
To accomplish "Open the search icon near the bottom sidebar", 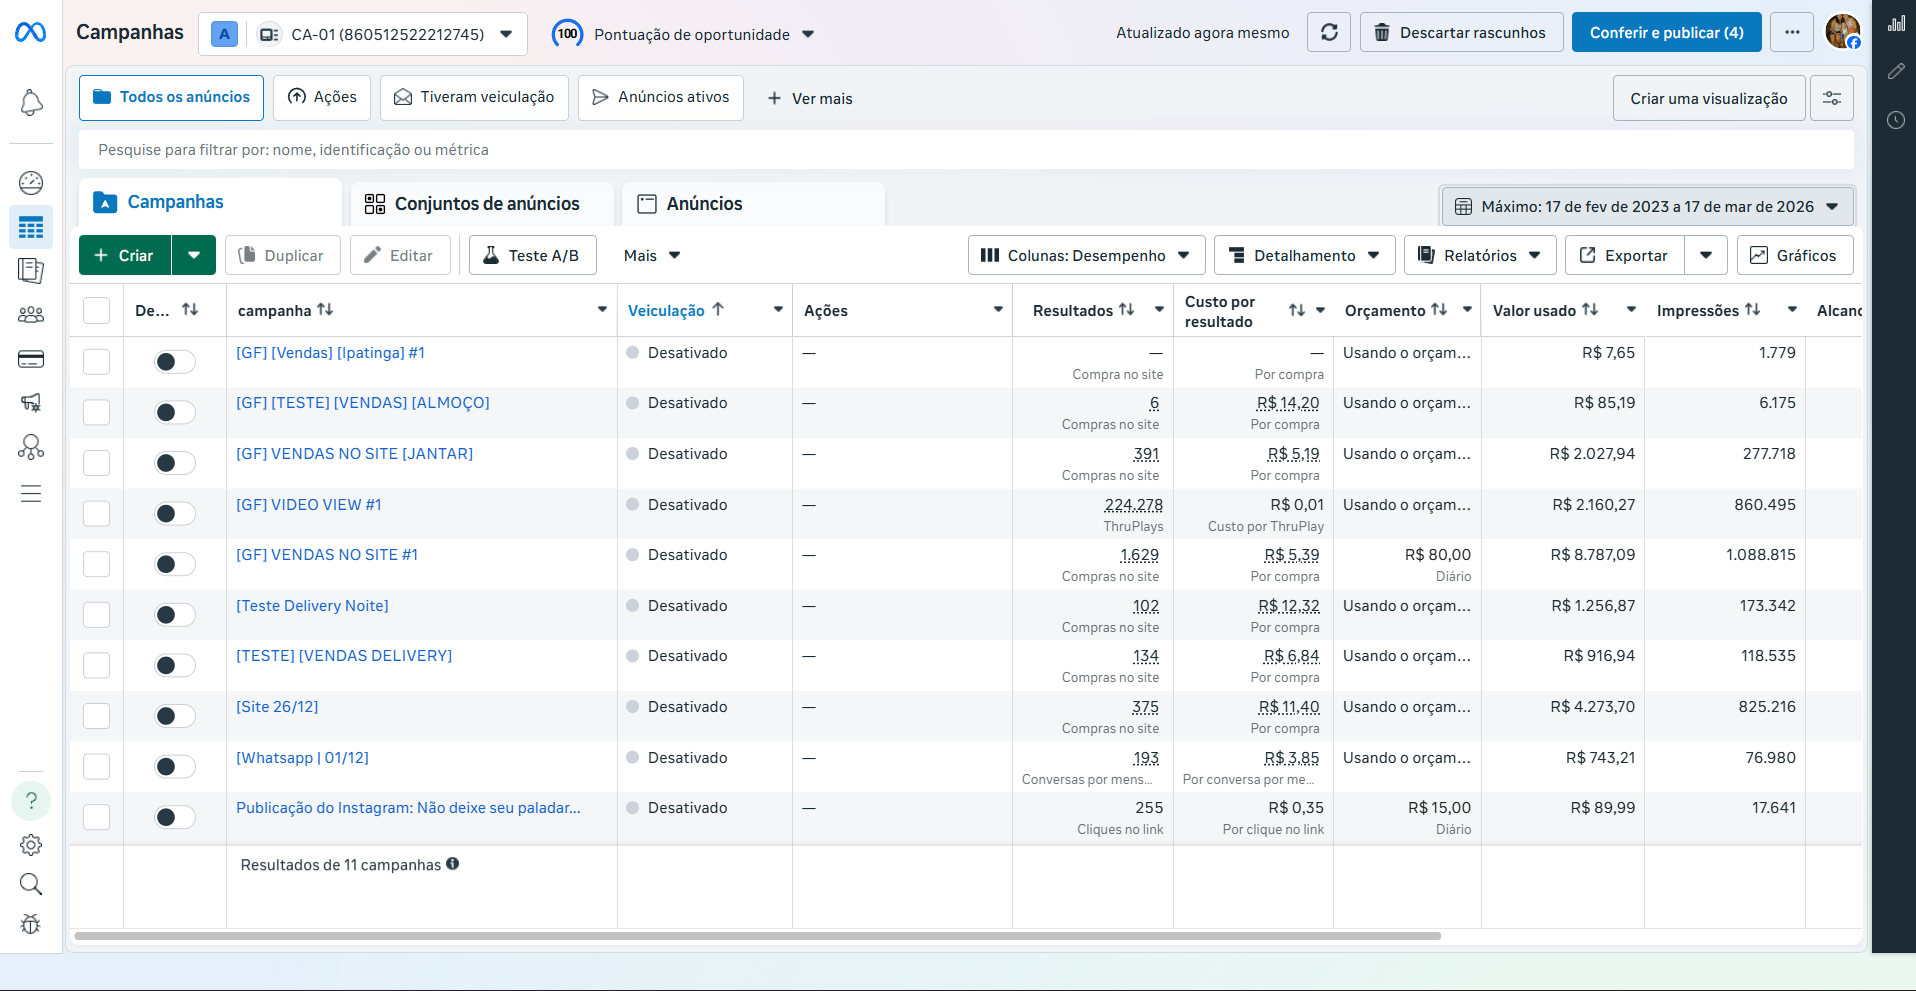I will (x=31, y=884).
